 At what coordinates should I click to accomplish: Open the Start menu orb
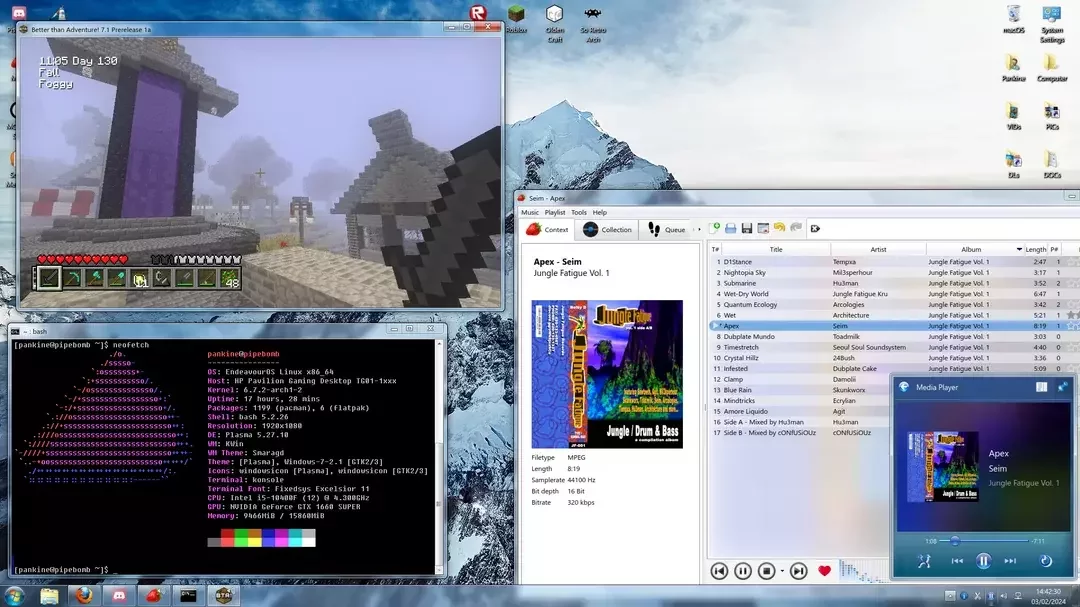14,595
